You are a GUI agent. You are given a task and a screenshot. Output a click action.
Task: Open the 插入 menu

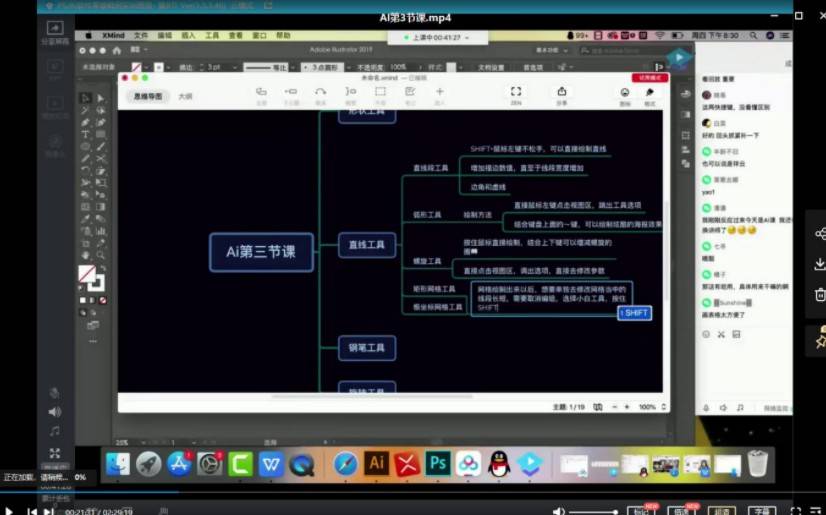coord(188,35)
